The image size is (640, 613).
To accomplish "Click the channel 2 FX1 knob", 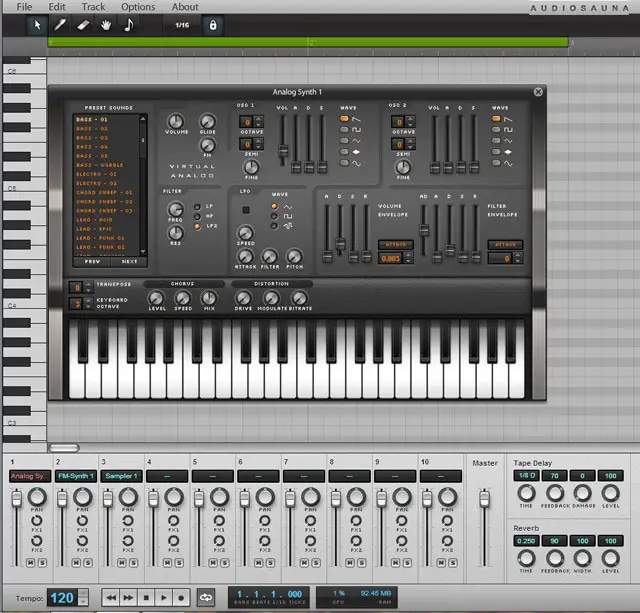I will [x=82, y=520].
